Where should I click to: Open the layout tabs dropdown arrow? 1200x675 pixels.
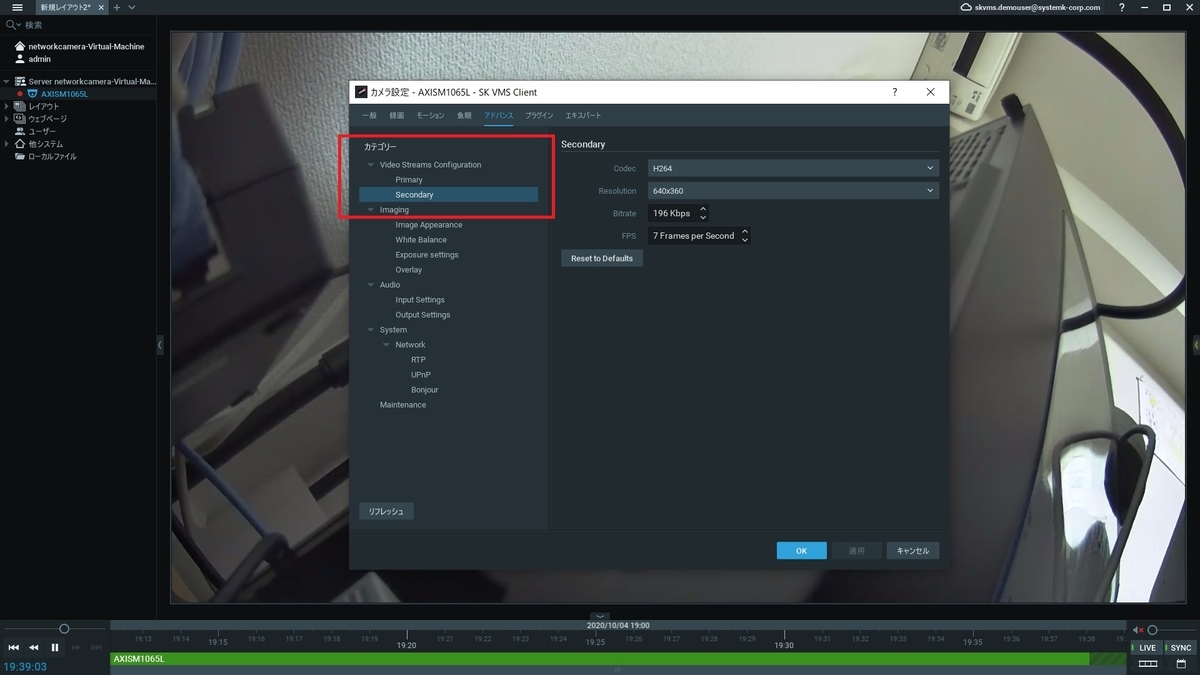point(132,7)
